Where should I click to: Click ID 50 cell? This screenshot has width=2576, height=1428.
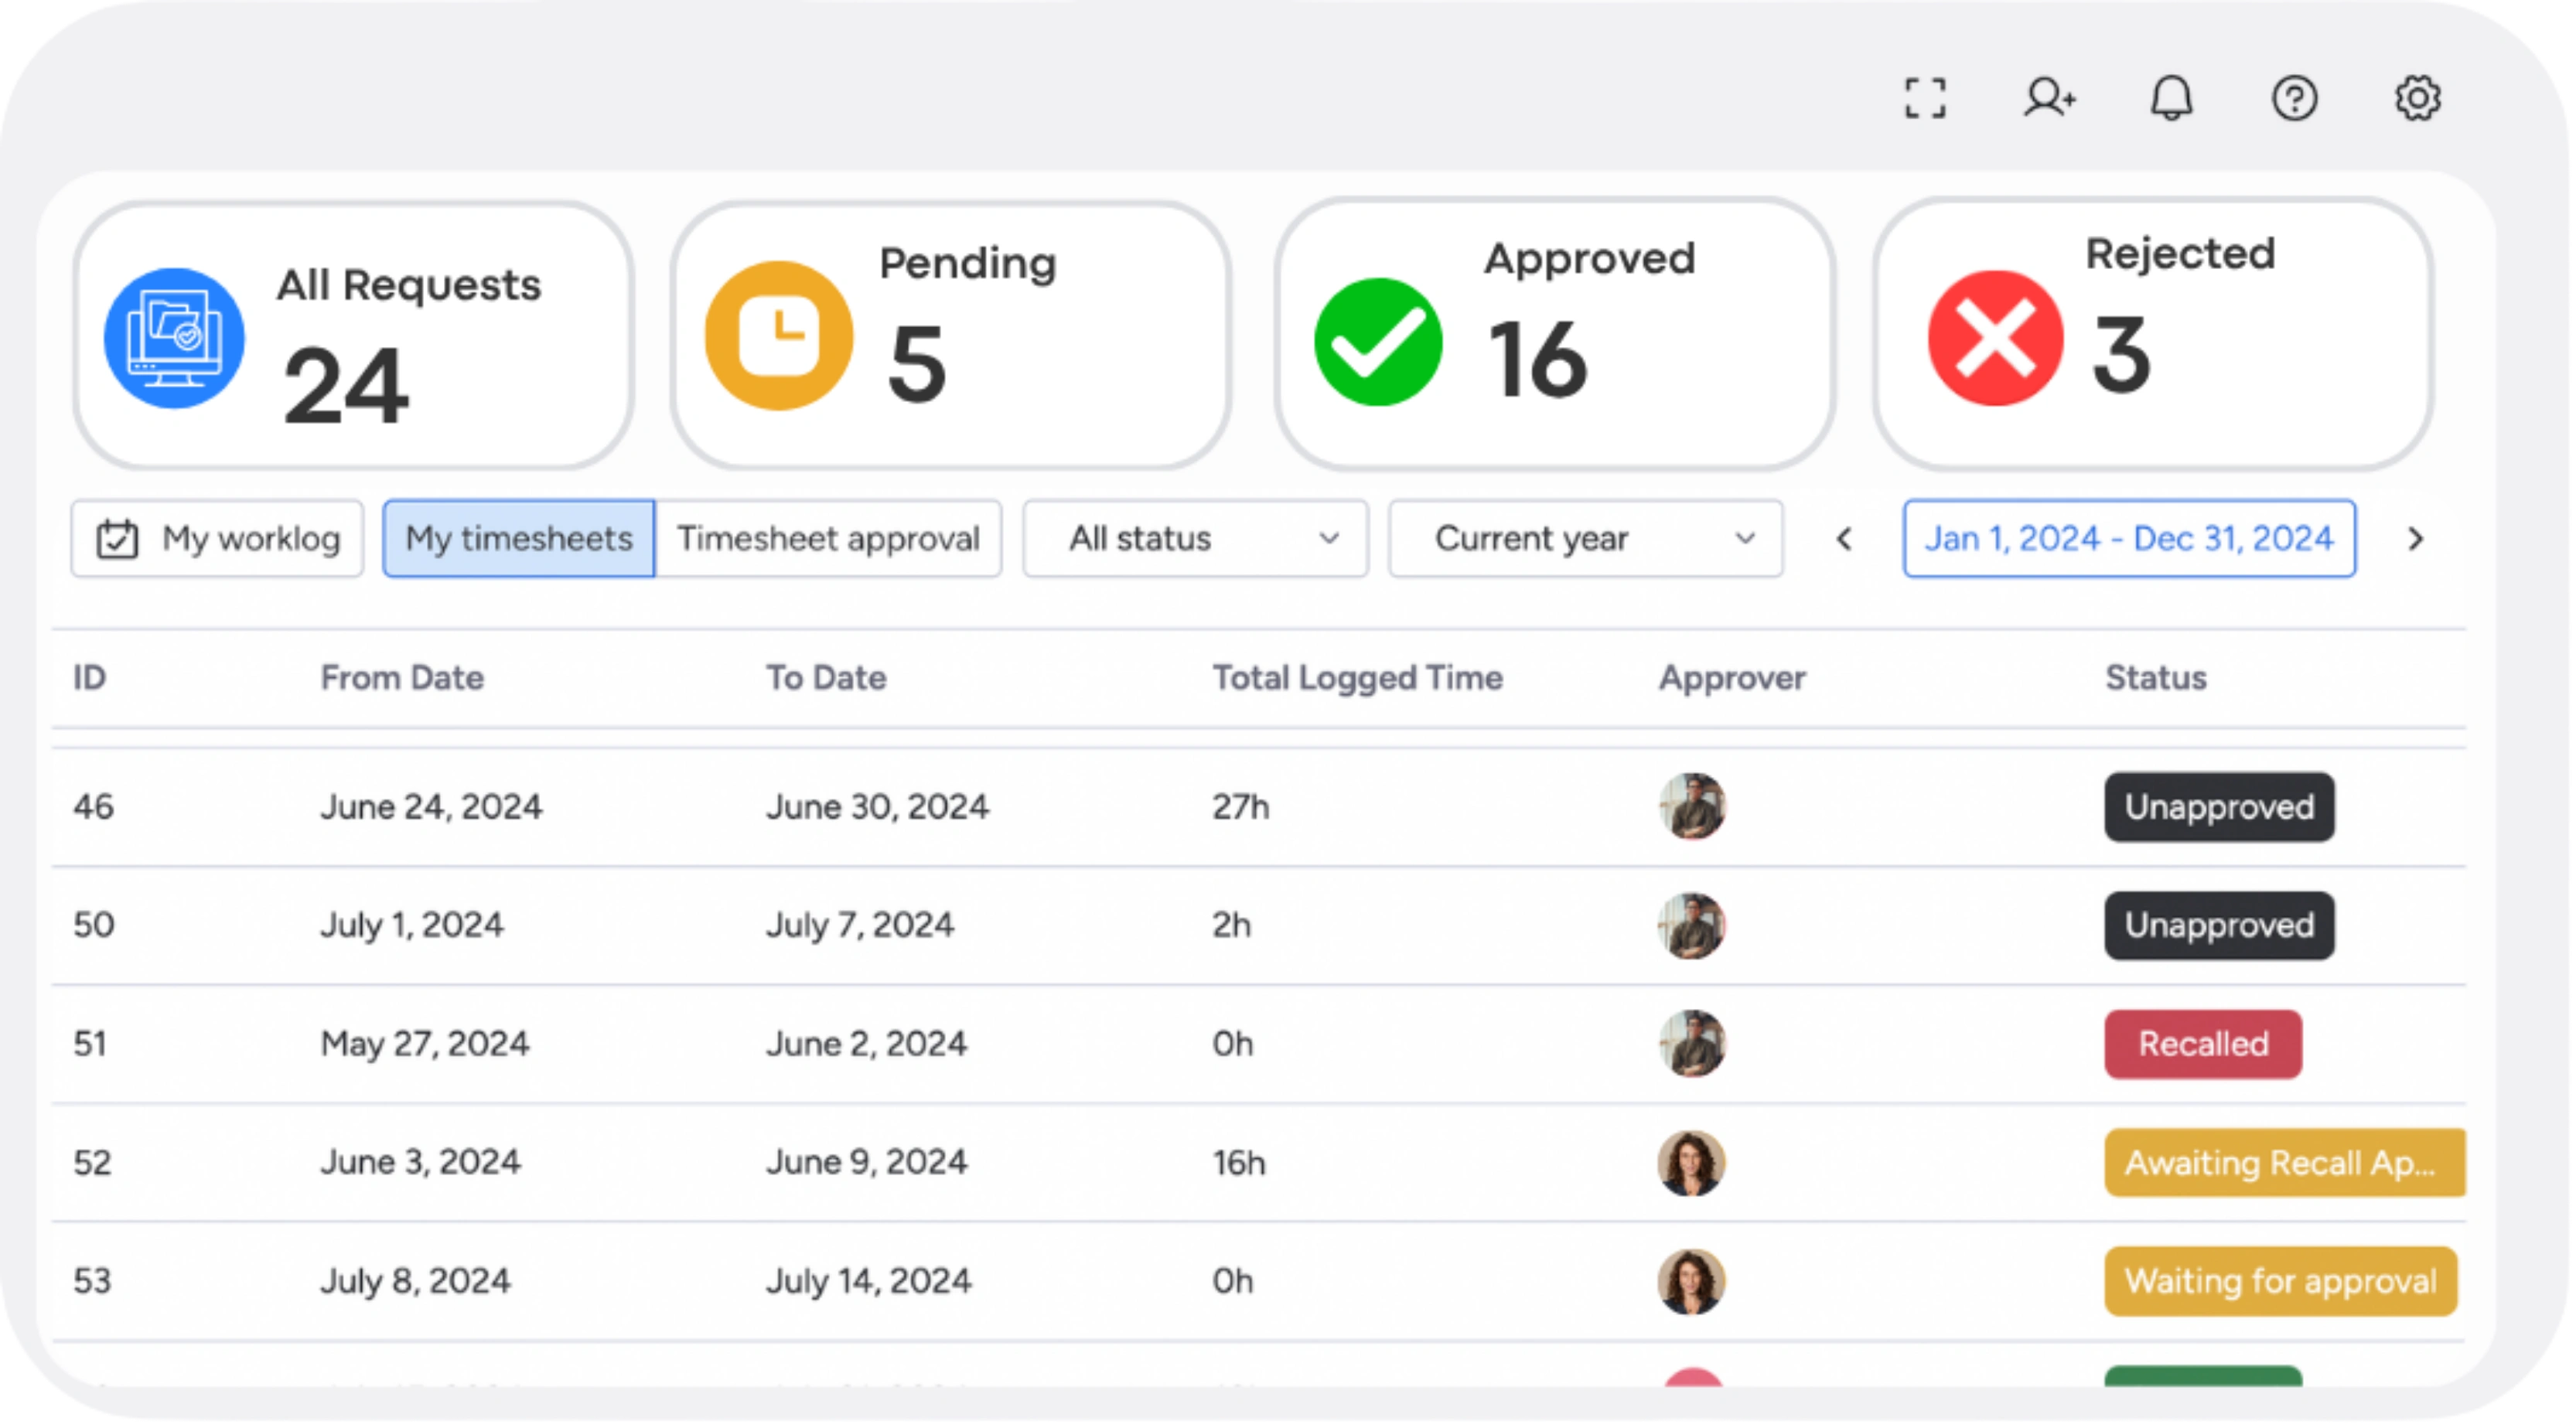tap(93, 926)
